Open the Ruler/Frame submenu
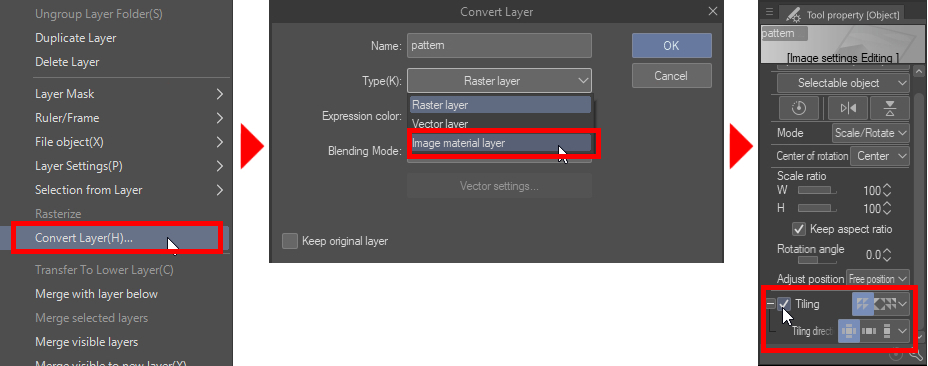Image resolution: width=928 pixels, height=366 pixels. coord(130,118)
